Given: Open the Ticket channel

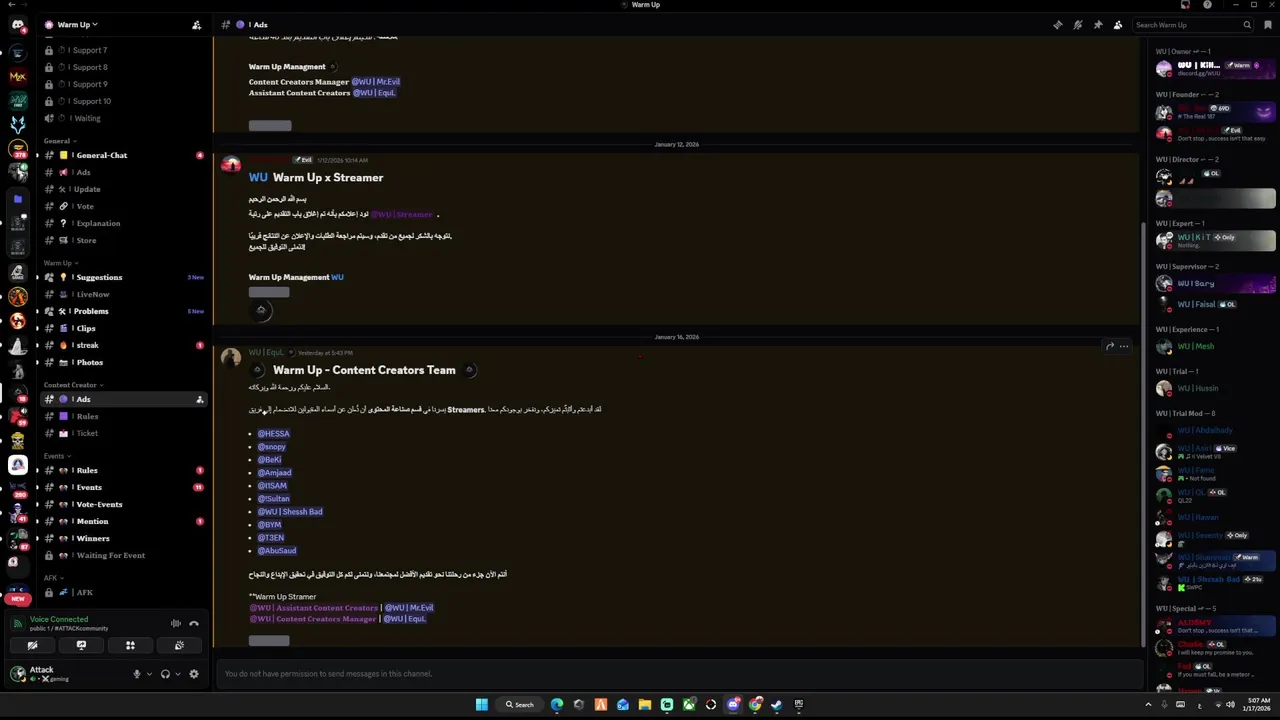Looking at the screenshot, I should tap(123, 433).
